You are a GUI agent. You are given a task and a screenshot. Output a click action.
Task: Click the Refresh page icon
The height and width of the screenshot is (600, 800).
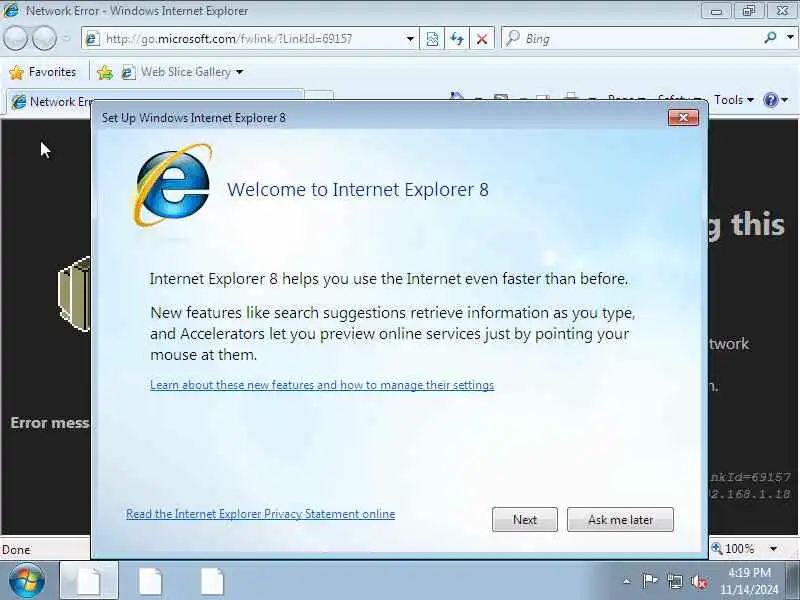click(457, 39)
